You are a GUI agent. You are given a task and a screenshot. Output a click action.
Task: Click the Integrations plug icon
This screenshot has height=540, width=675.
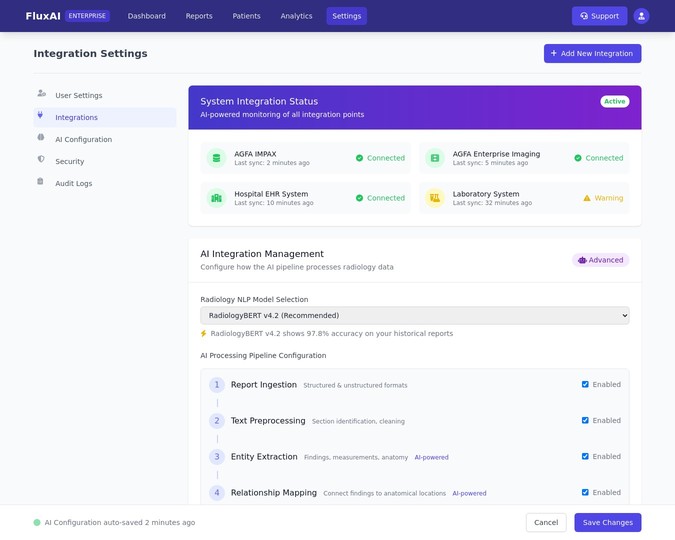pyautogui.click(x=40, y=115)
